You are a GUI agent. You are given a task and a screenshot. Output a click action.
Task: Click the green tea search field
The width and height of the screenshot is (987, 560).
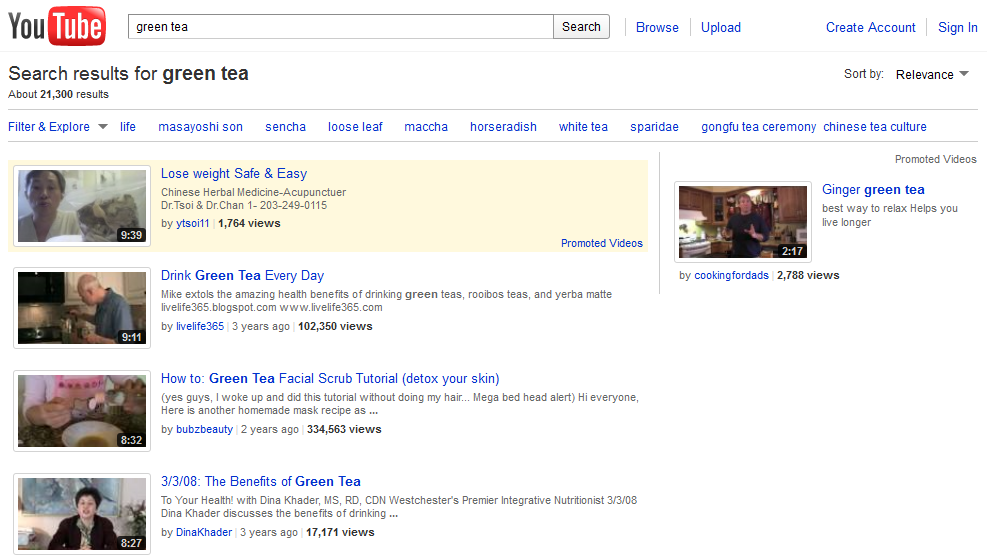click(x=341, y=26)
